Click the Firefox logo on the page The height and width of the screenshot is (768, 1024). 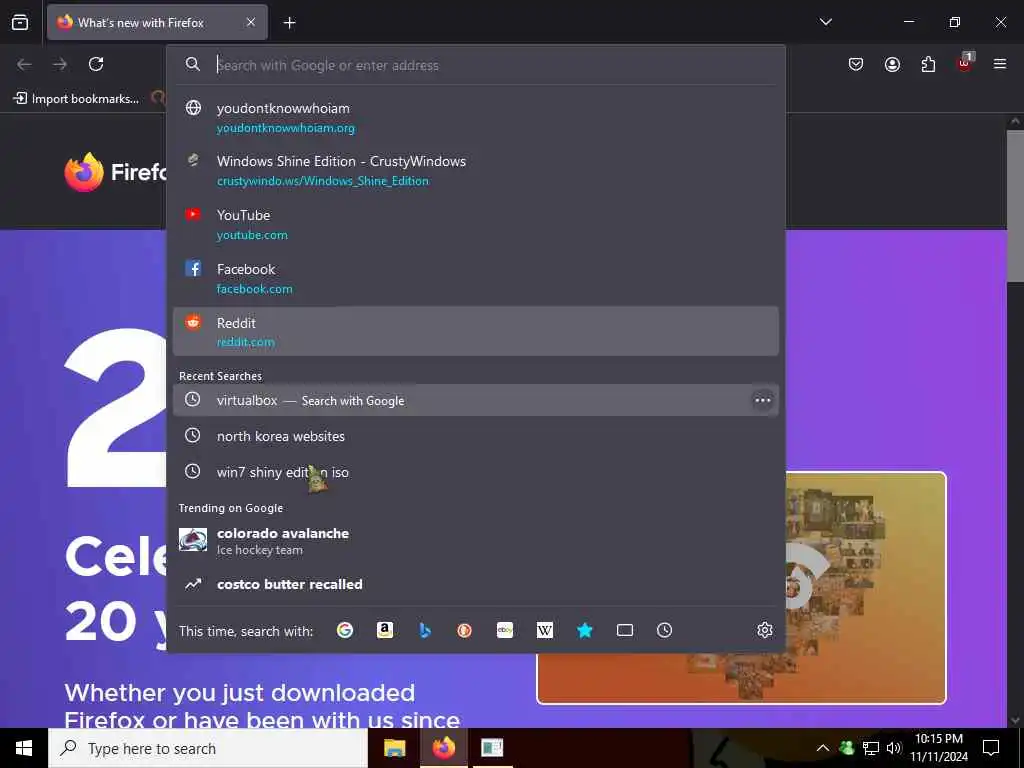(x=84, y=172)
